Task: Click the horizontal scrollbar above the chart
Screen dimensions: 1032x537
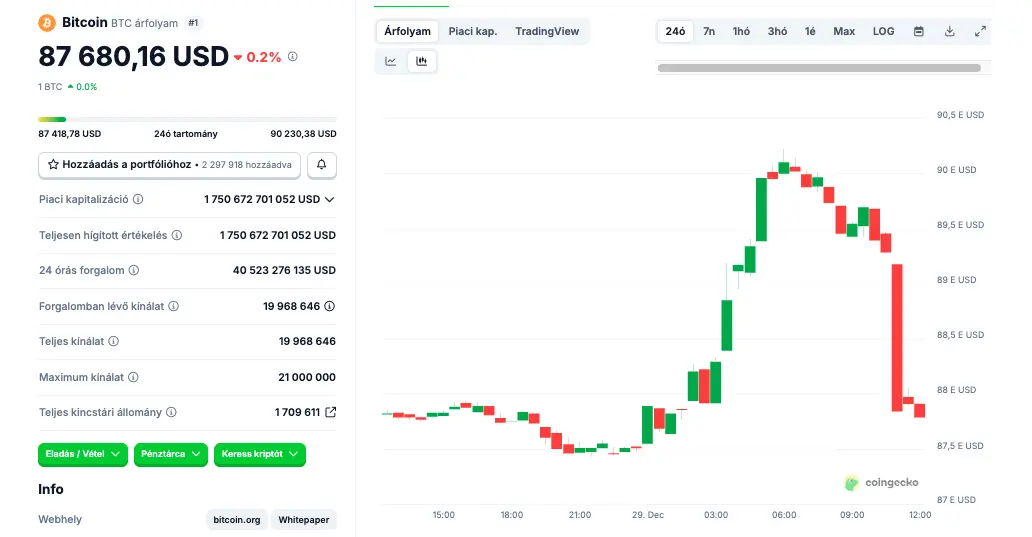Action: coord(819,68)
